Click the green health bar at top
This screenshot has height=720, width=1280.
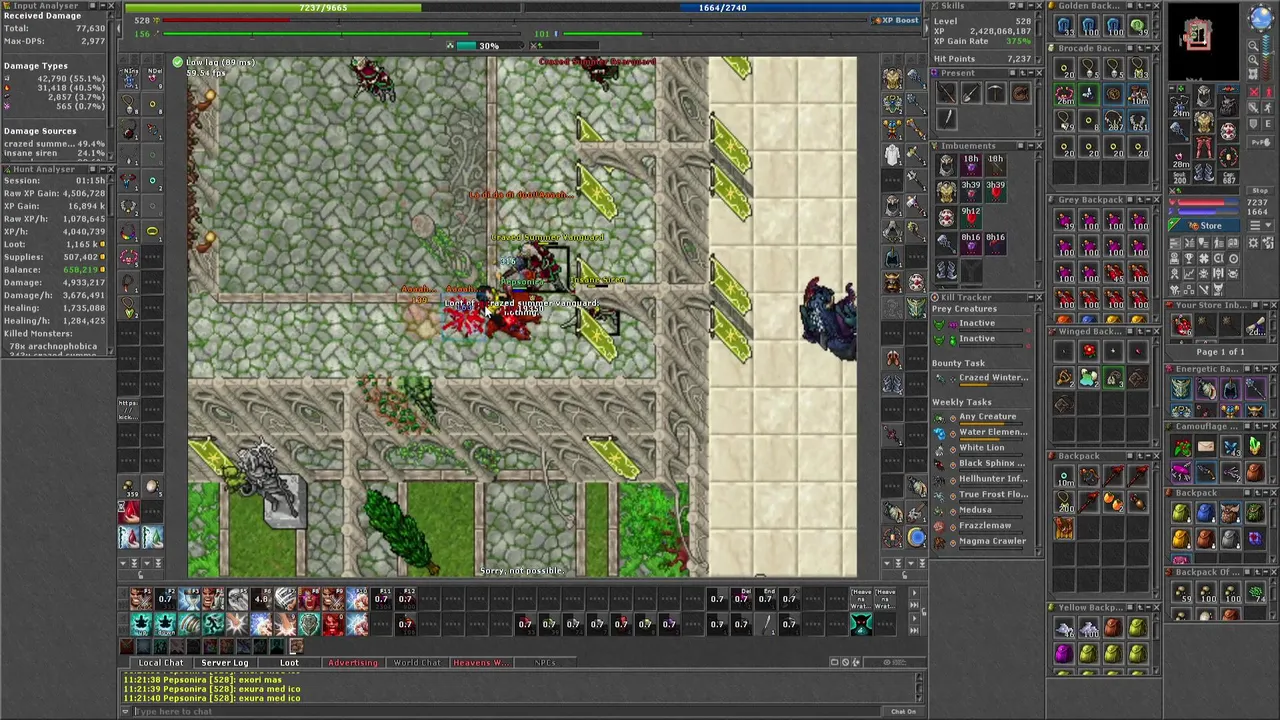tap(322, 8)
